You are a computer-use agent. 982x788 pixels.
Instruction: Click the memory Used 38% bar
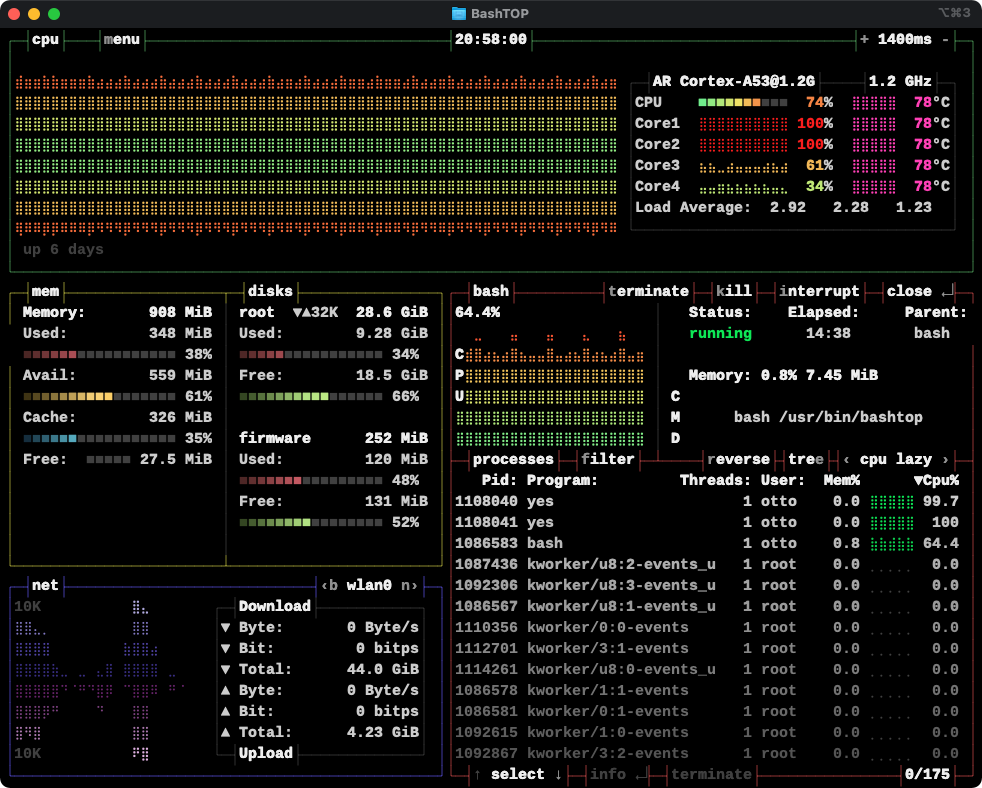100,355
